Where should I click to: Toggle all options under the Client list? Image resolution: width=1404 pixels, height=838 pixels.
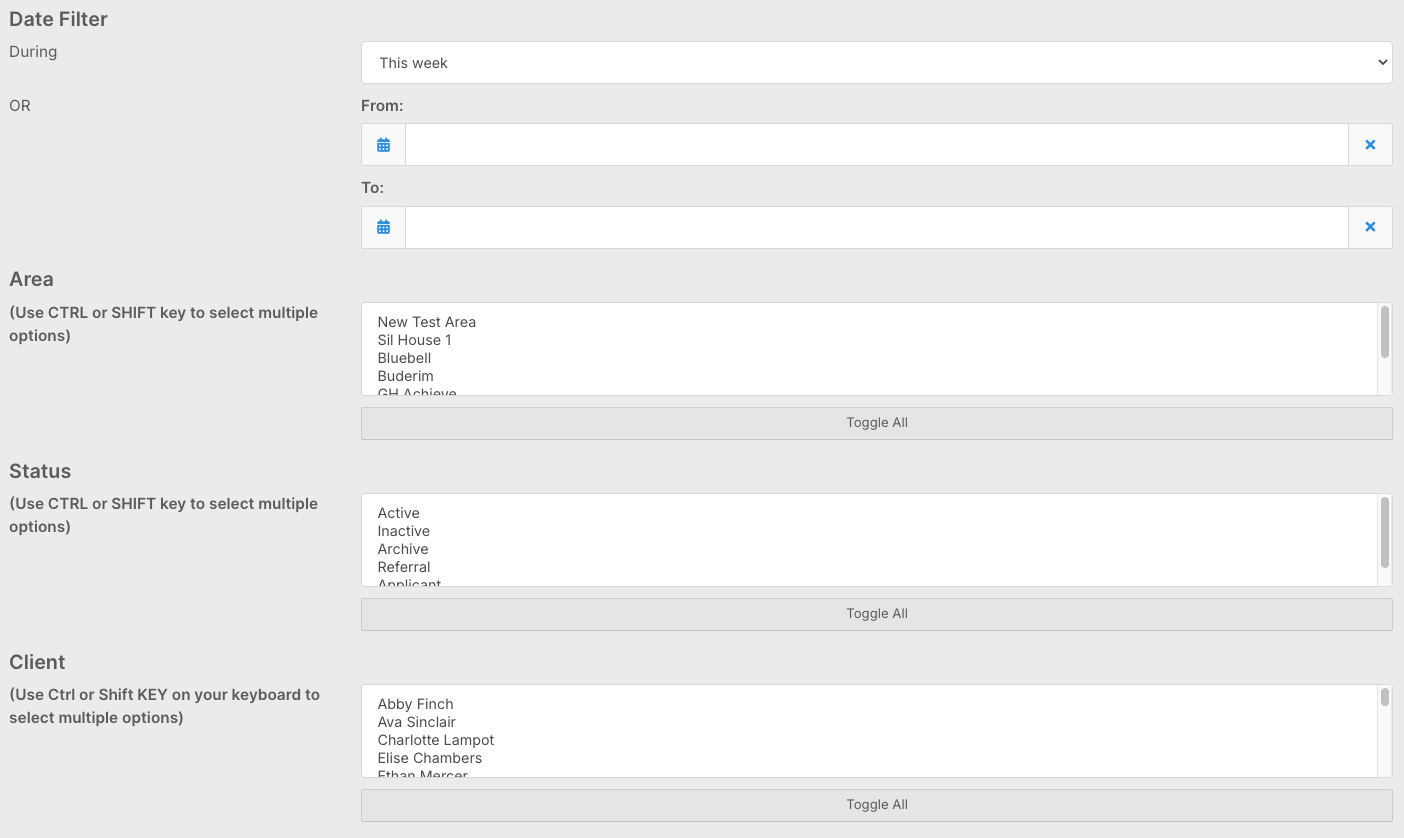pos(876,805)
